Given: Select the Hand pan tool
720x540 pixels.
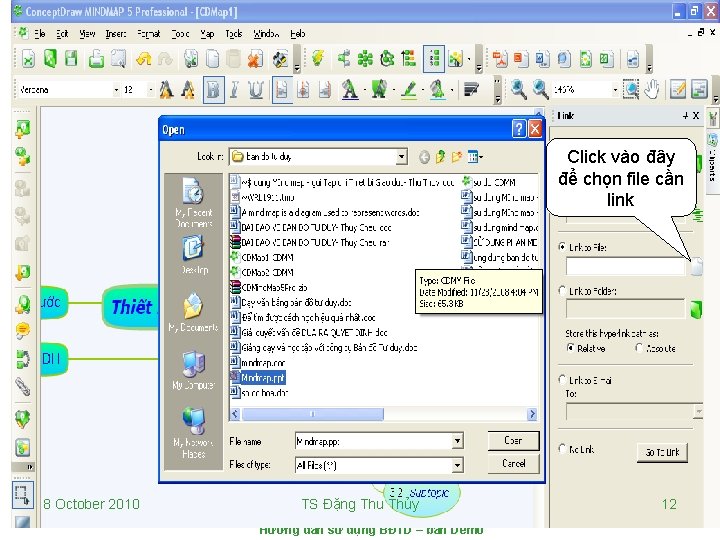Looking at the screenshot, I should [x=652, y=89].
